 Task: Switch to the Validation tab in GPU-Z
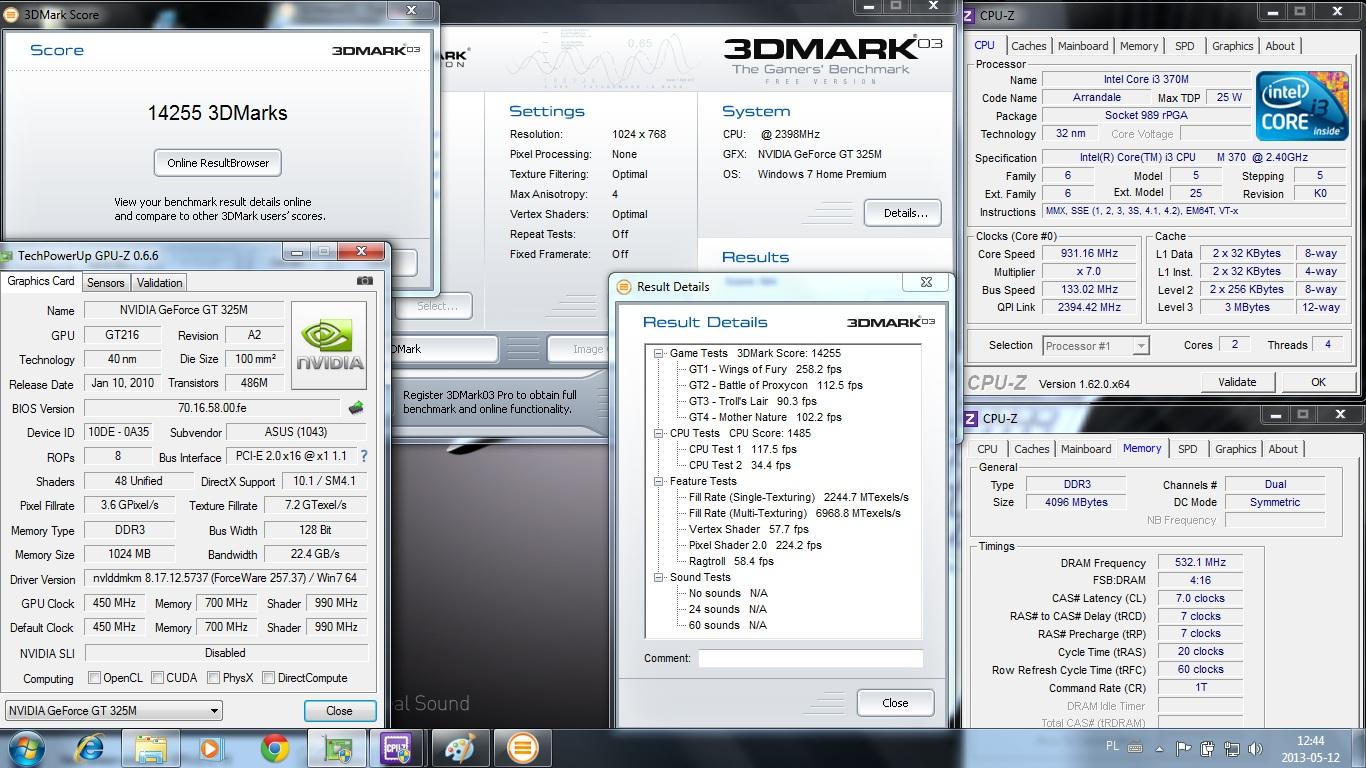[159, 283]
